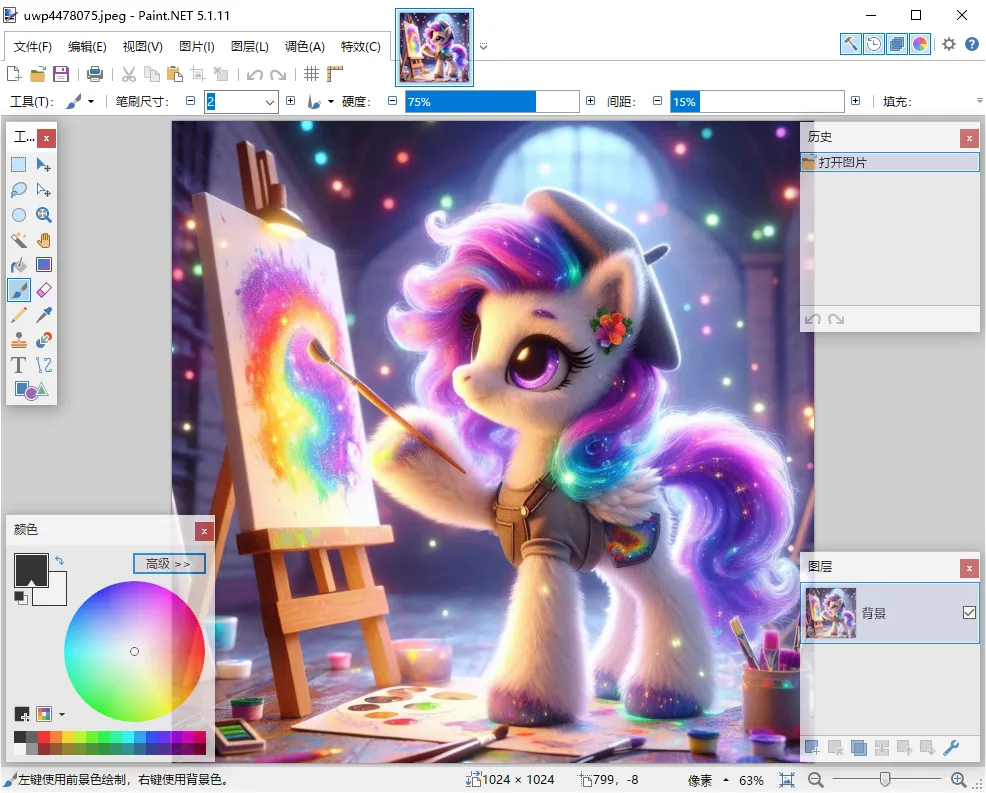Select the Rectangle Select tool

click(x=19, y=165)
